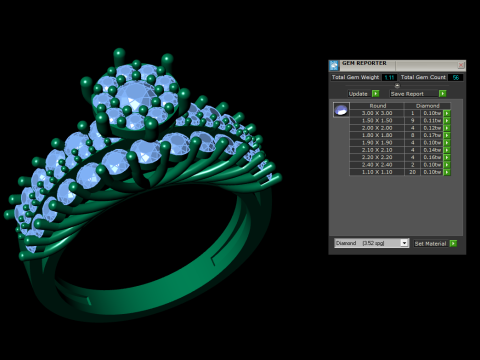
Task: Click the green arrow next to Save Report
Action: pyautogui.click(x=443, y=94)
